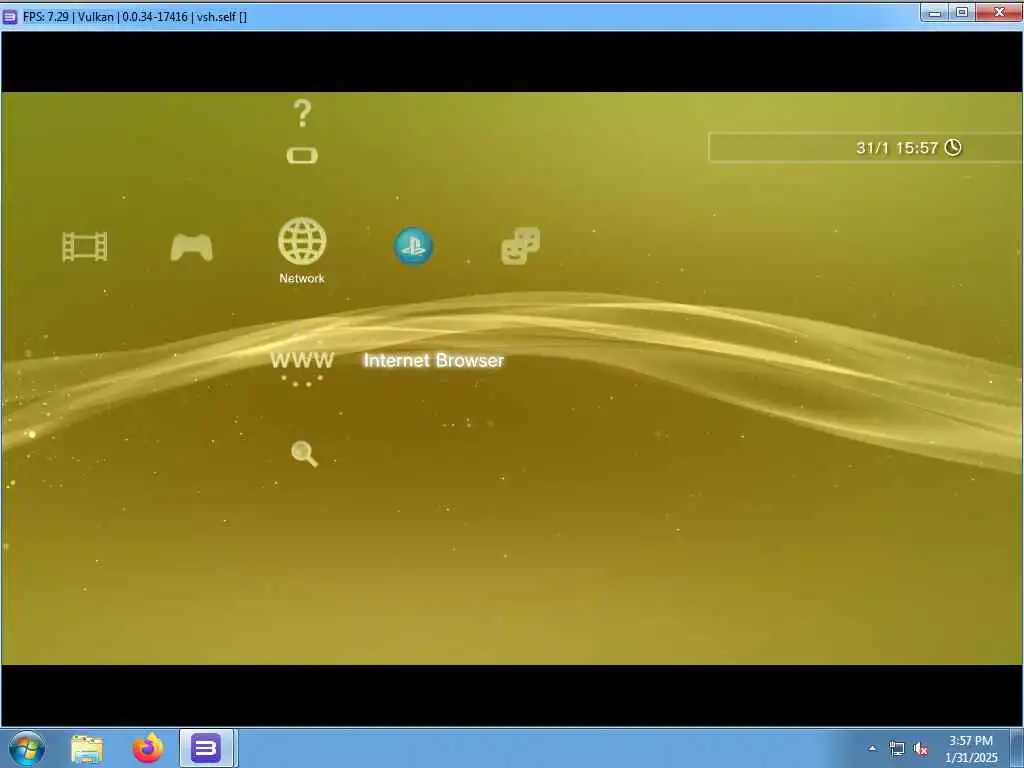
Task: Click the network tray icon
Action: coord(897,748)
